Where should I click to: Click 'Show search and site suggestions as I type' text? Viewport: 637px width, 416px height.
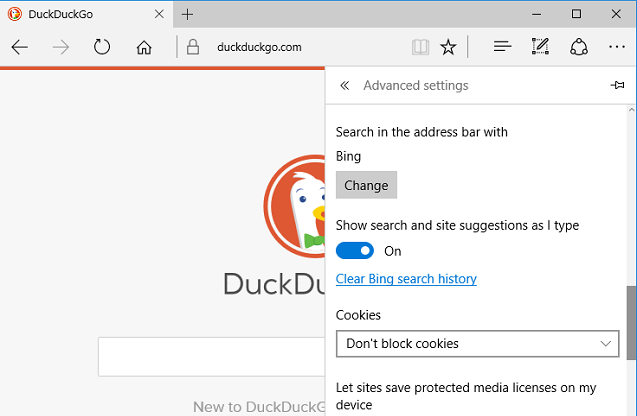click(457, 225)
